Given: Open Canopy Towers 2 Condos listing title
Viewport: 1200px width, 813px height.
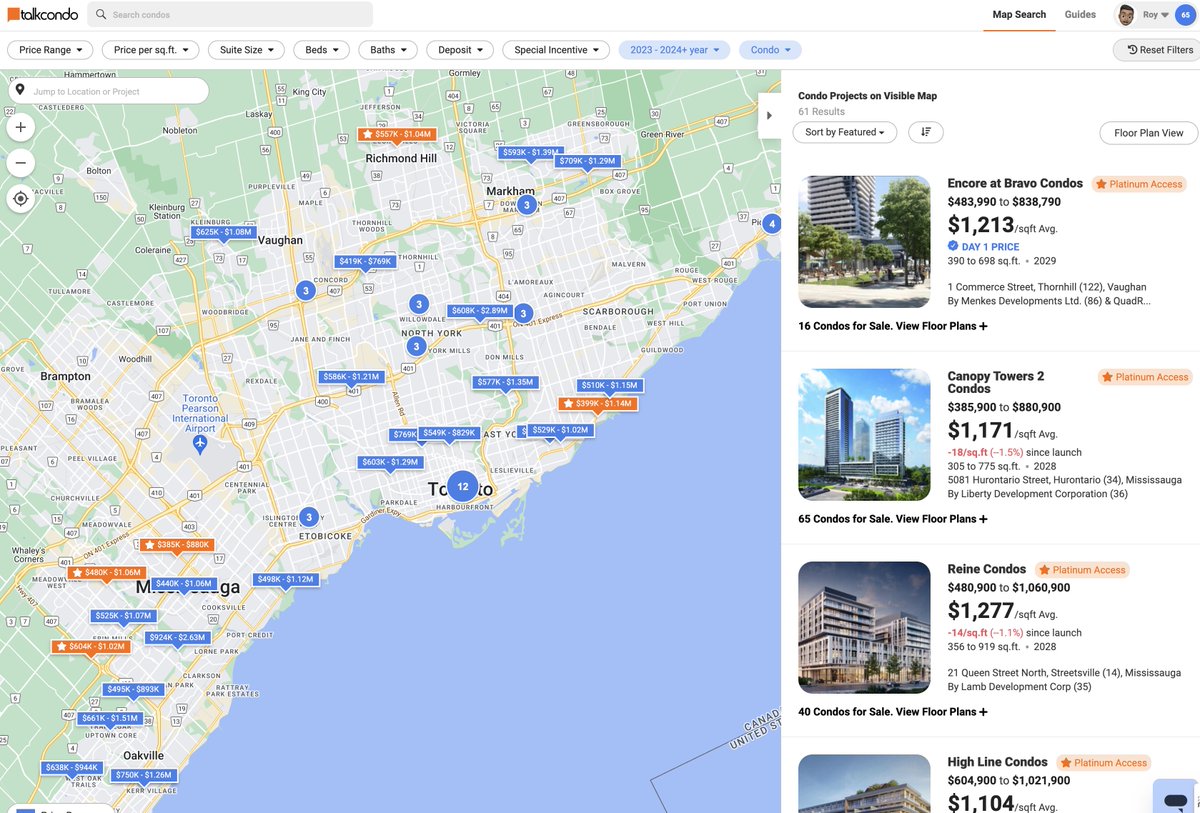Looking at the screenshot, I should pyautogui.click(x=996, y=383).
